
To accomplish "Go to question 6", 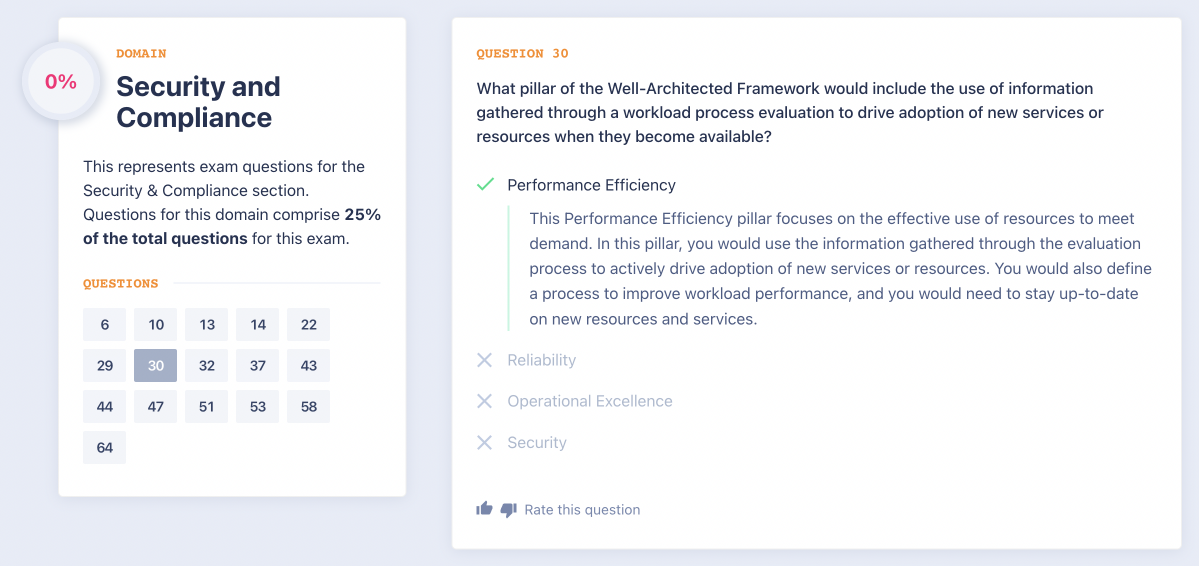I will [105, 325].
